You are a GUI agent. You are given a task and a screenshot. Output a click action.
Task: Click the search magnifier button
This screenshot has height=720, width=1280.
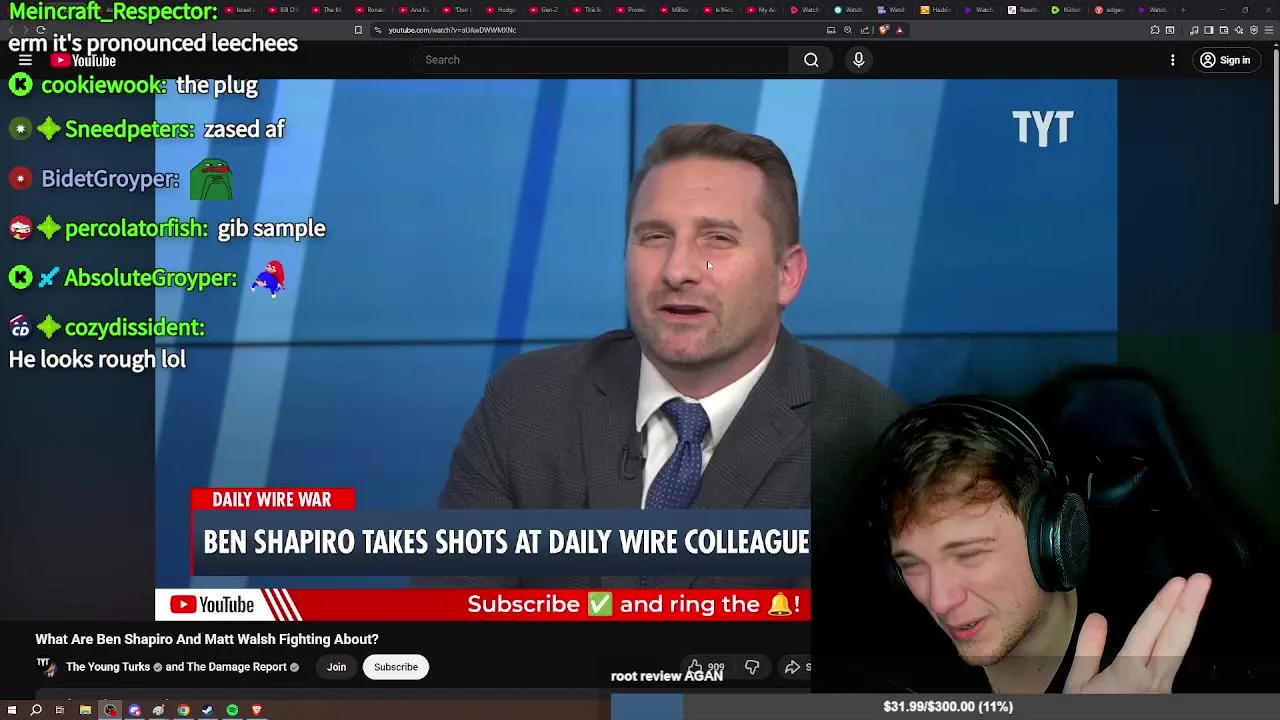tap(811, 60)
